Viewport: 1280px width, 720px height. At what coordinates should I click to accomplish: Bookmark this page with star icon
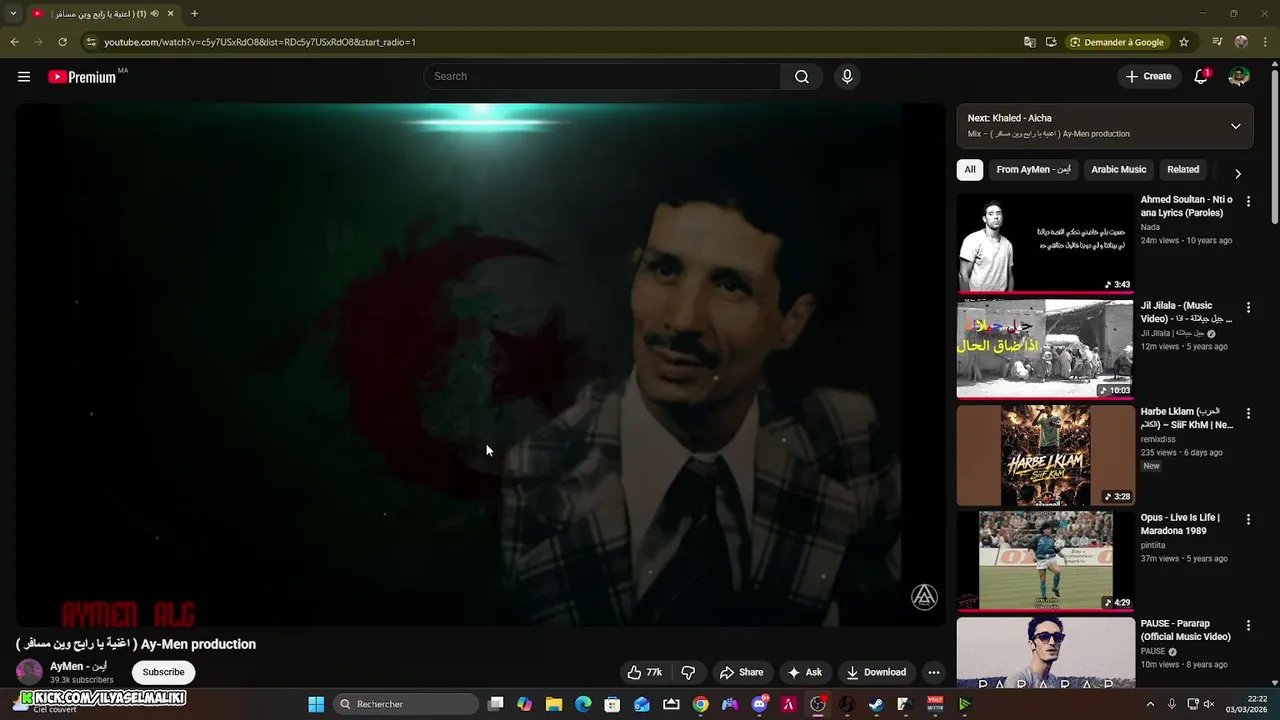(x=1184, y=42)
